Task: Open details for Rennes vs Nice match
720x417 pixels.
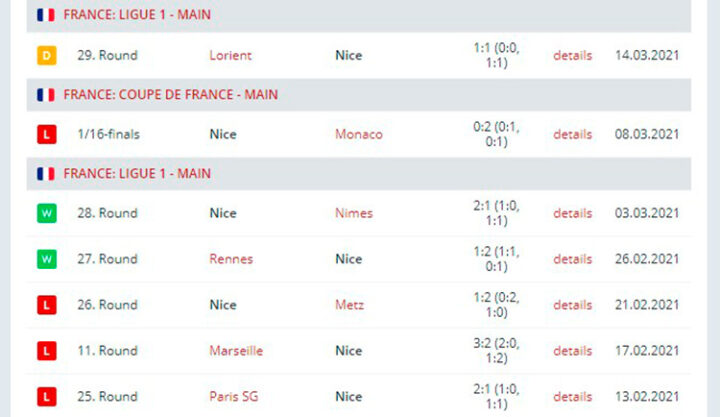Action: pyautogui.click(x=572, y=259)
